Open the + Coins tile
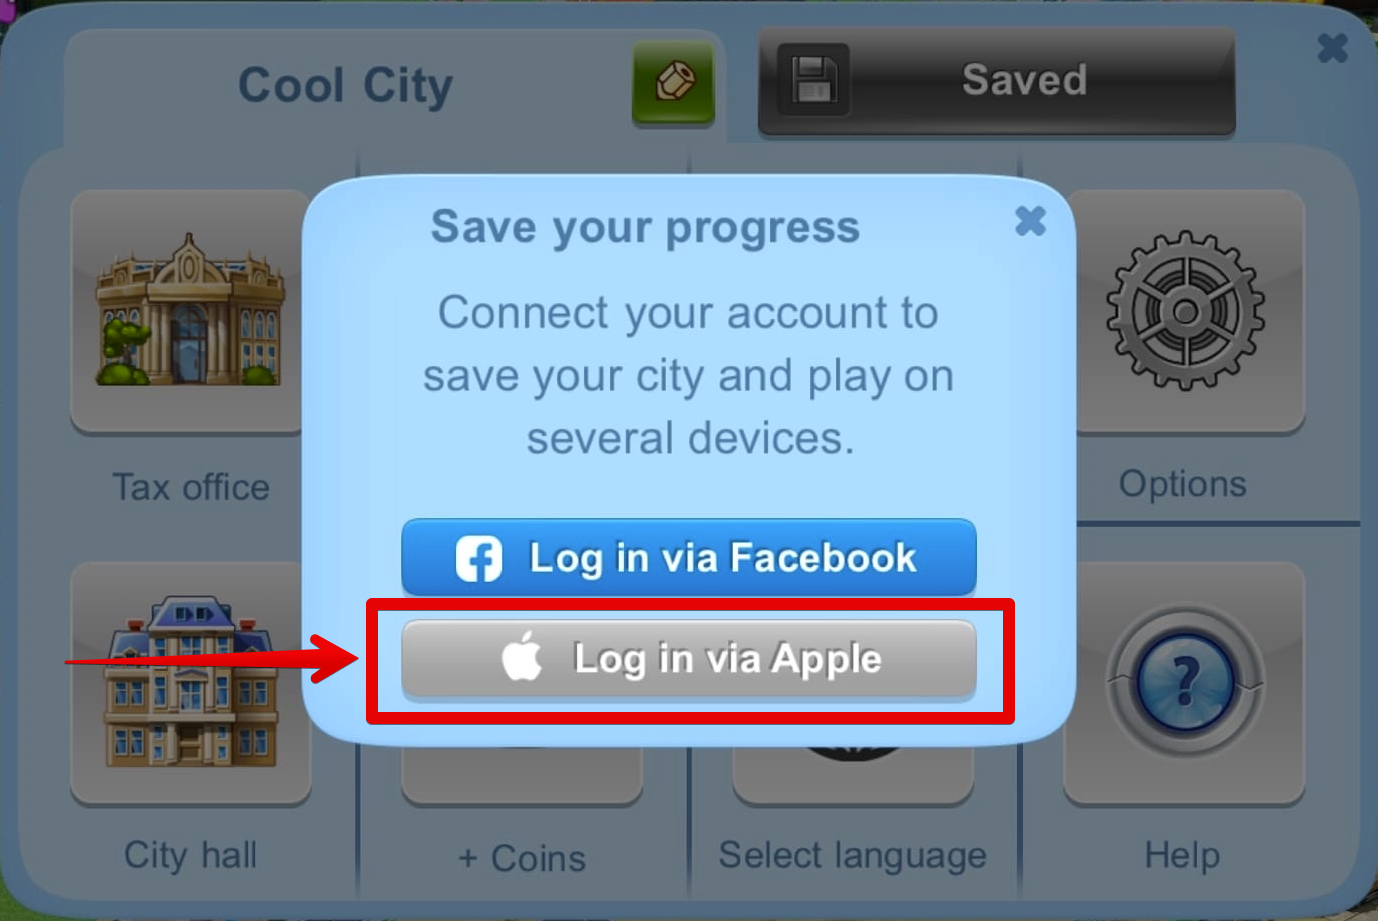This screenshot has height=921, width=1378. tap(522, 858)
